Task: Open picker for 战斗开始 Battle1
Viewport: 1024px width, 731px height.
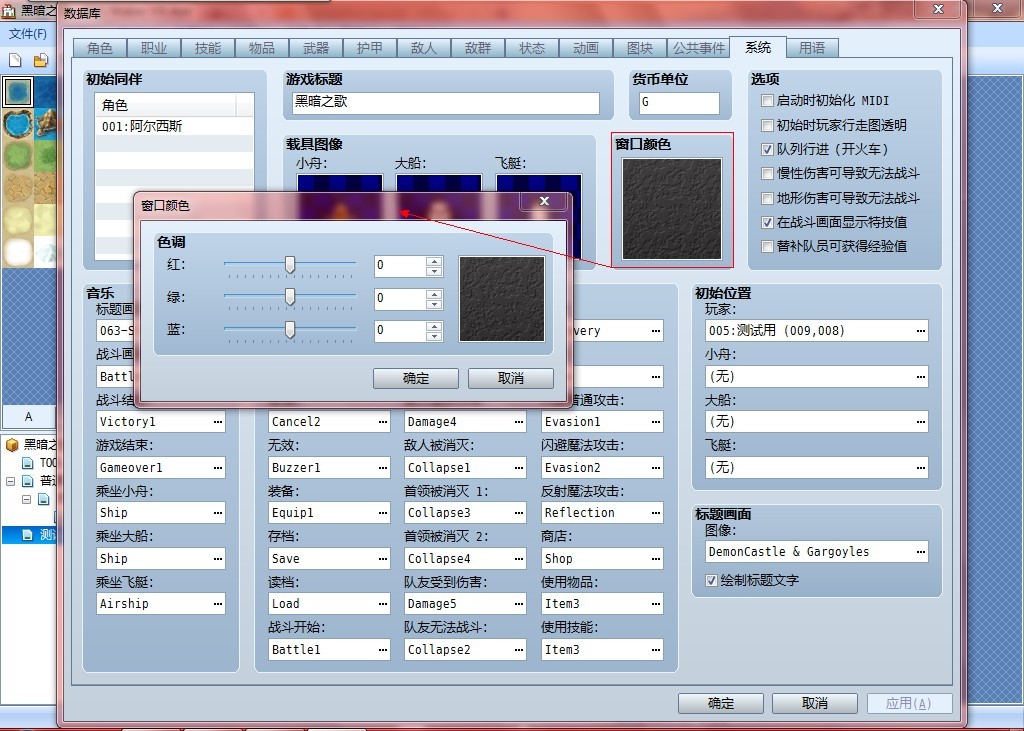Action: click(x=383, y=649)
